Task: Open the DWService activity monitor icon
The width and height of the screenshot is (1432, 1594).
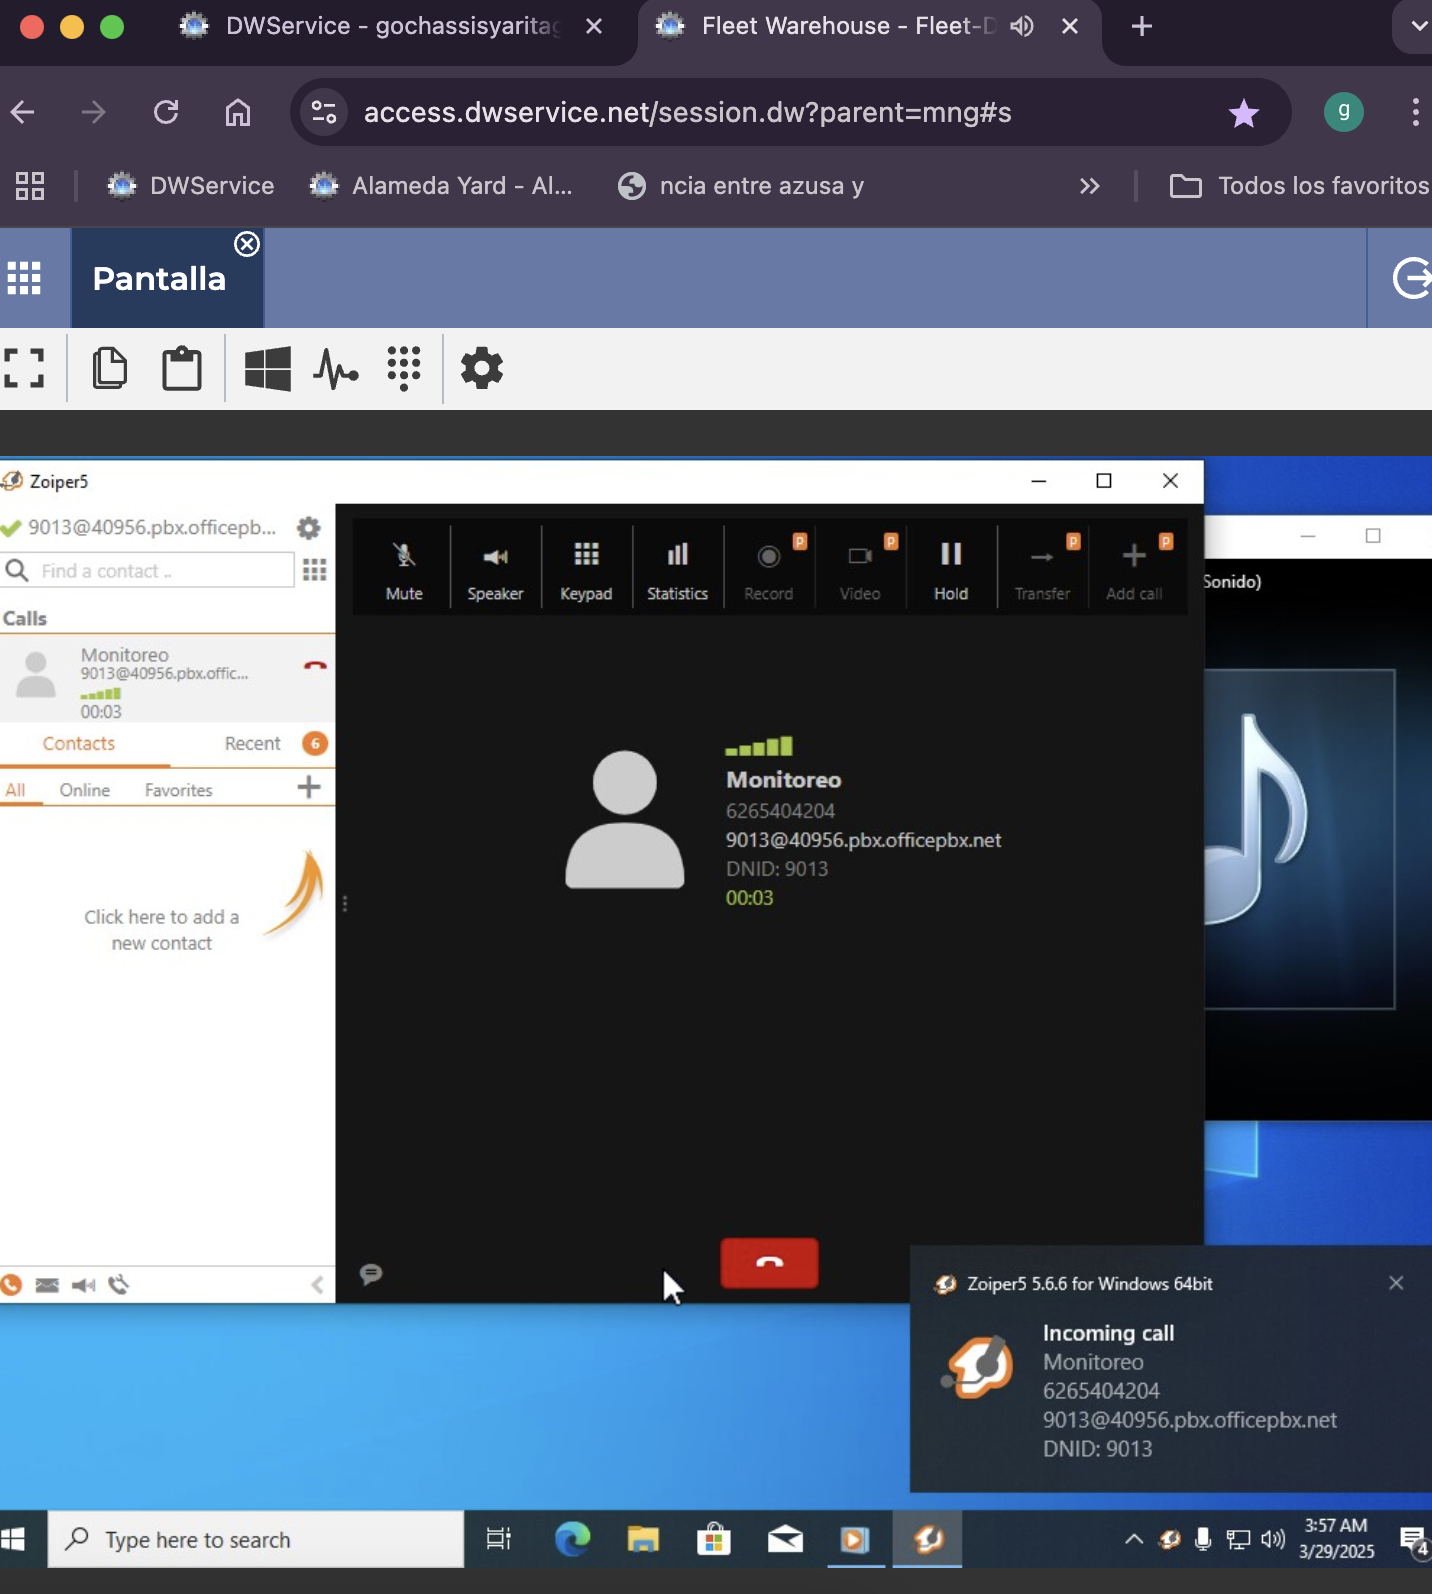Action: click(336, 369)
